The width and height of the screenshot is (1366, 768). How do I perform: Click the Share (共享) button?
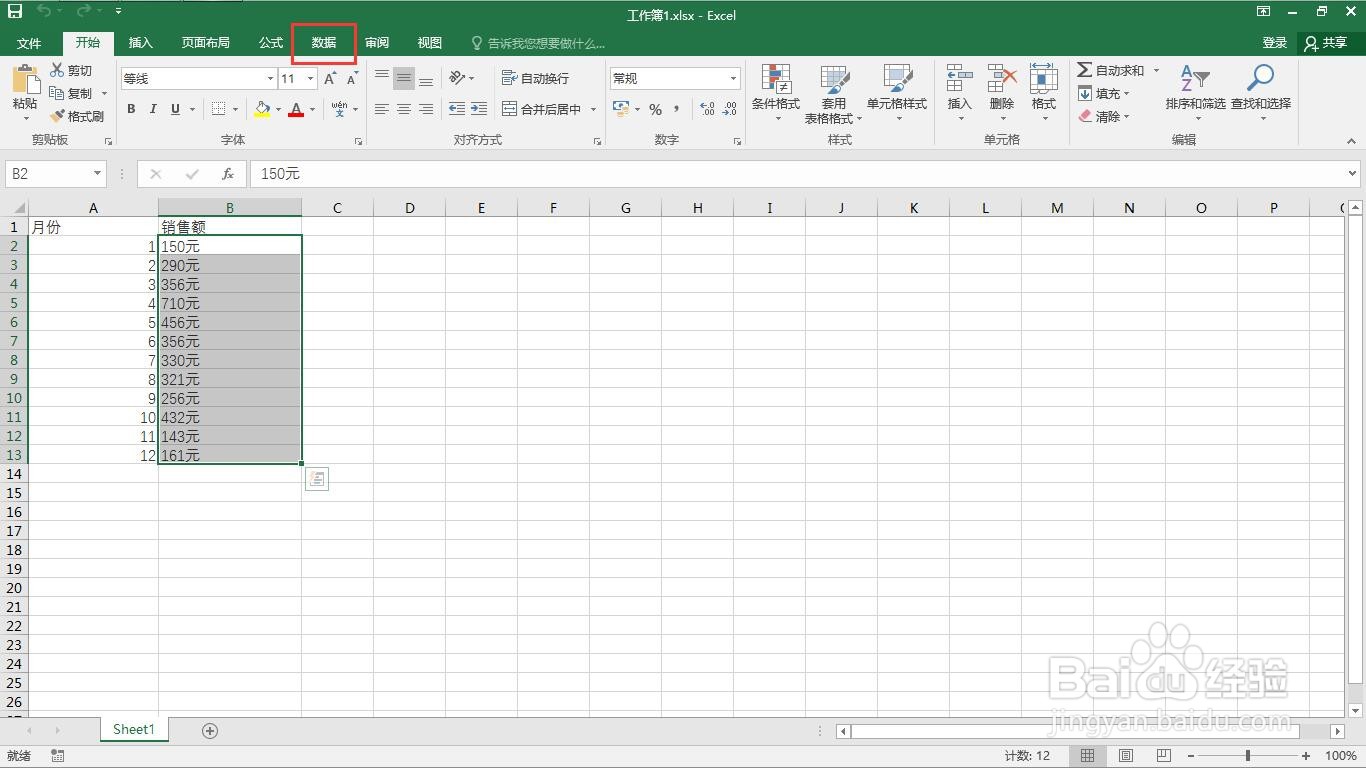coord(1326,43)
